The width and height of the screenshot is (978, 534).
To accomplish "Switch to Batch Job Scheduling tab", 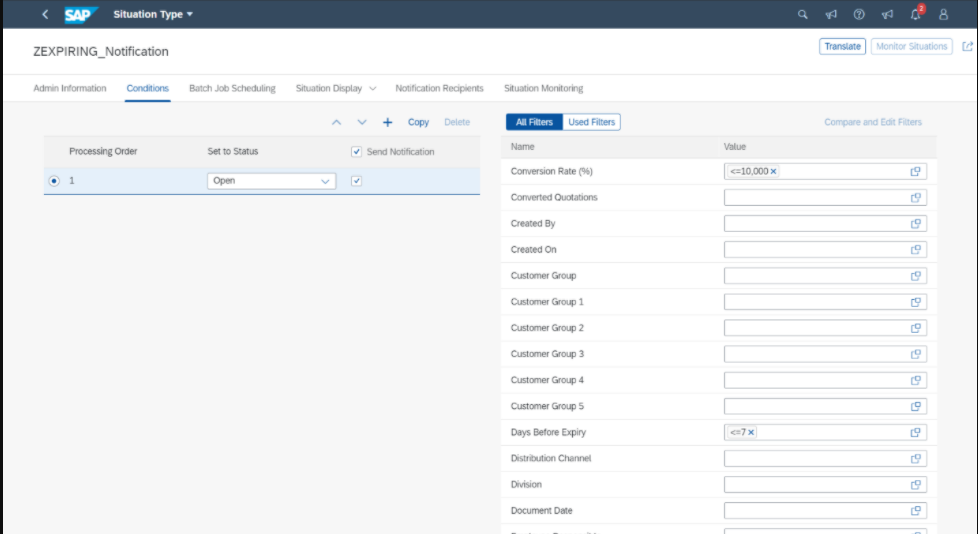I will click(232, 88).
